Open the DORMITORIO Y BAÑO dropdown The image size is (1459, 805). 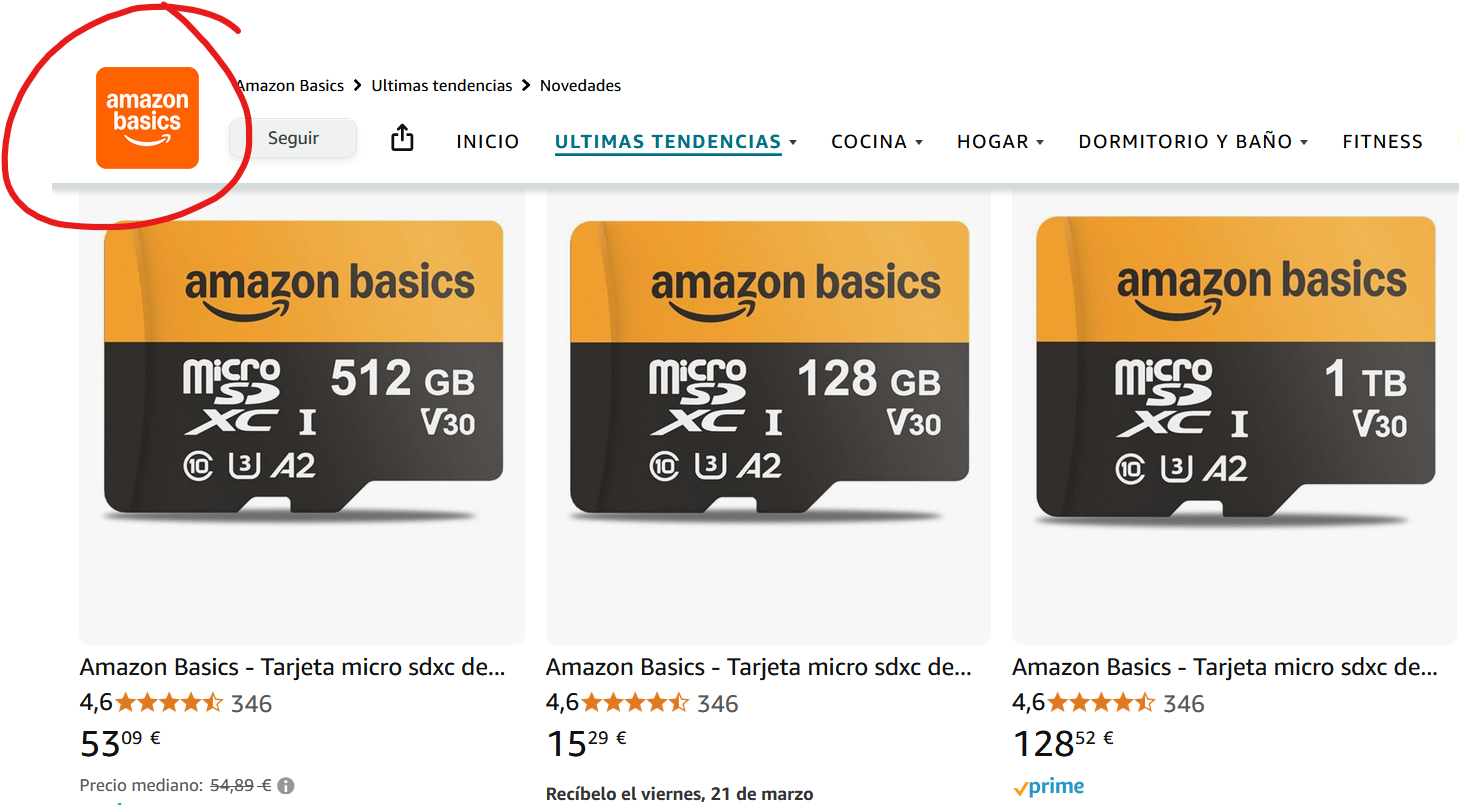(1193, 142)
